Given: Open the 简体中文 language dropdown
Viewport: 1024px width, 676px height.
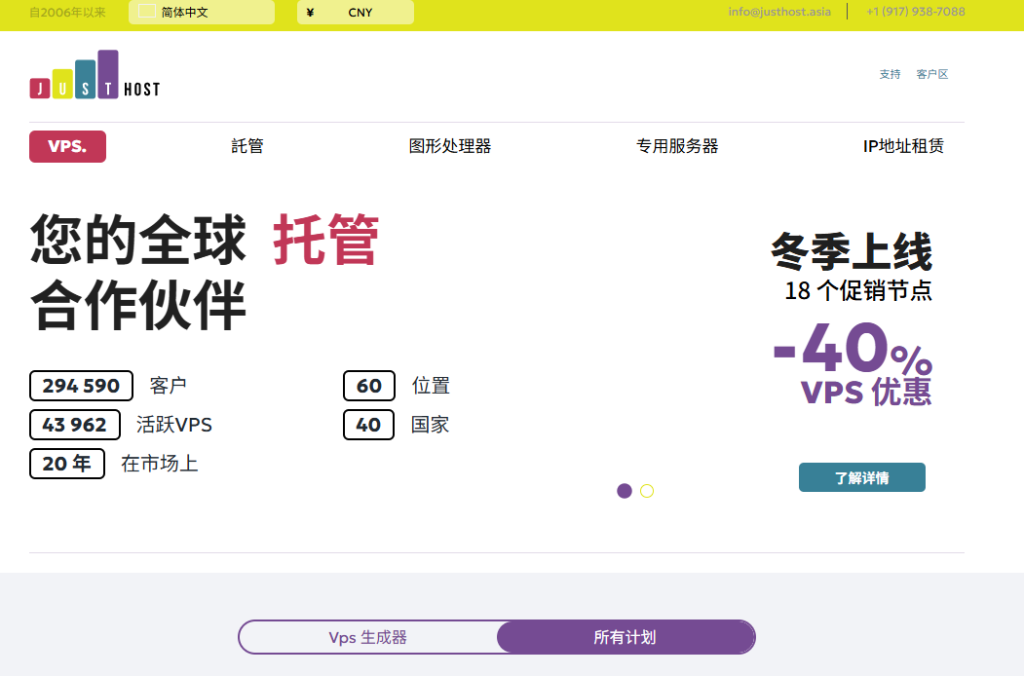Looking at the screenshot, I should click(201, 13).
